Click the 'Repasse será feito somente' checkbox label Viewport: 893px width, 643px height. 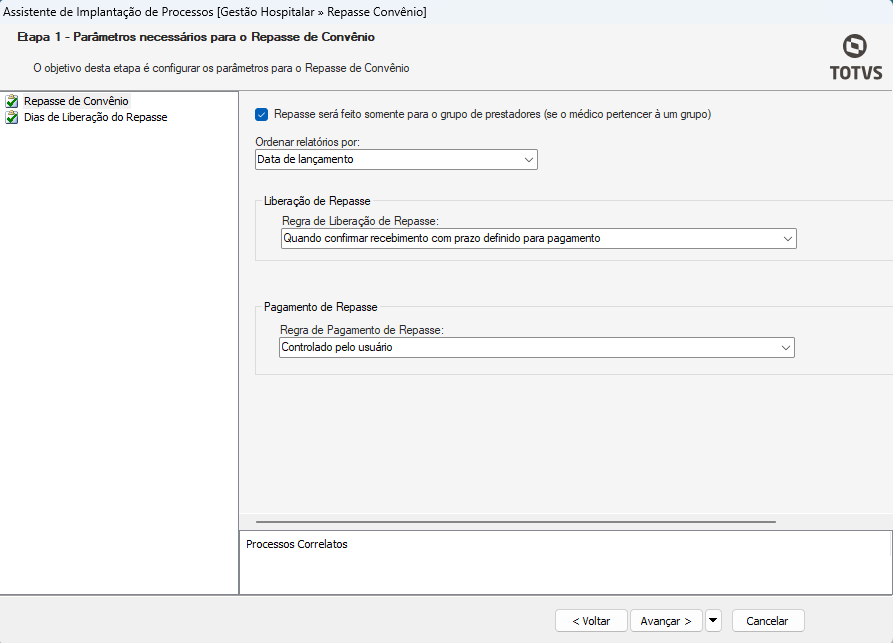coord(492,114)
